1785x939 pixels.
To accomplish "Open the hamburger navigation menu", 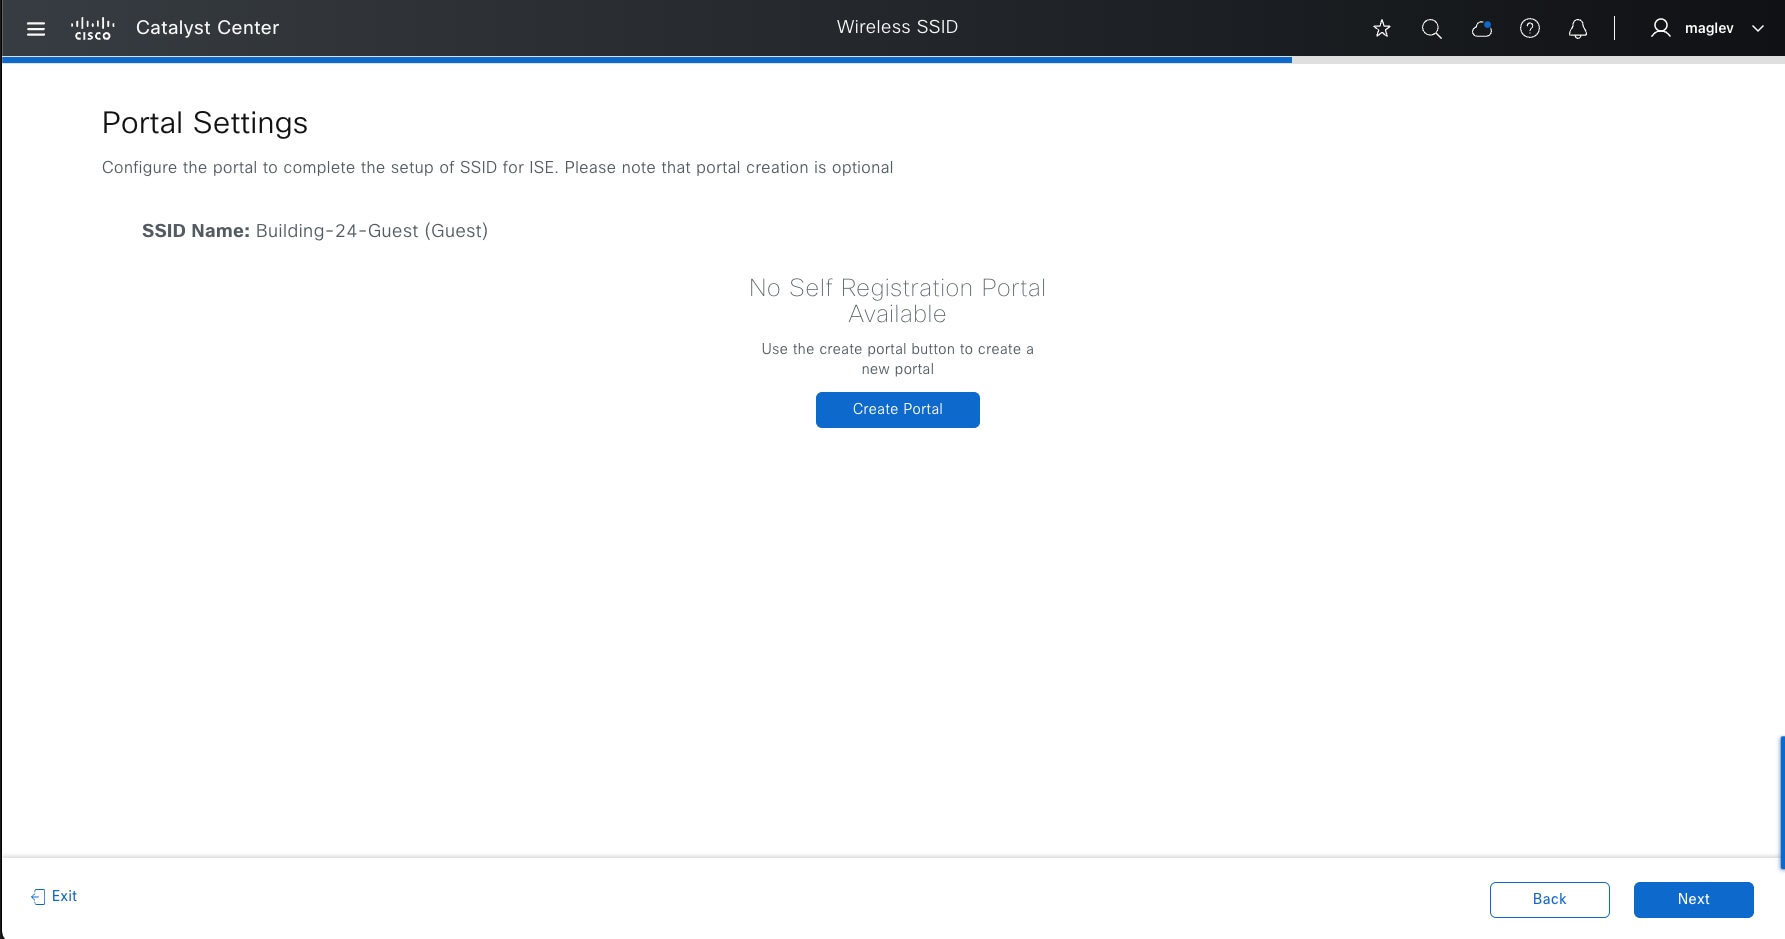I will pyautogui.click(x=36, y=29).
